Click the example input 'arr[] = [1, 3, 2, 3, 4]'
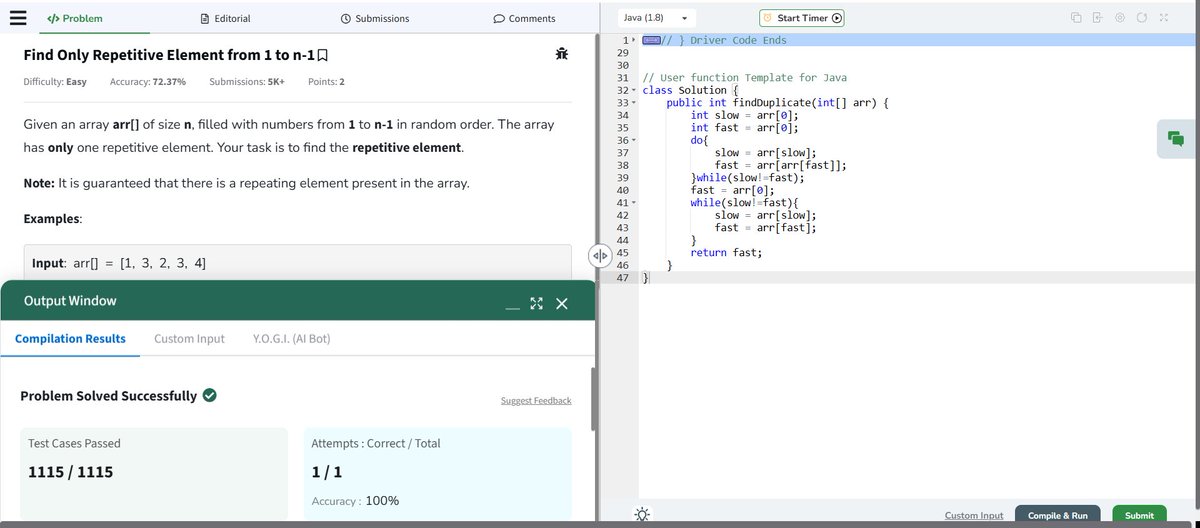Image resolution: width=1200 pixels, height=528 pixels. point(140,263)
